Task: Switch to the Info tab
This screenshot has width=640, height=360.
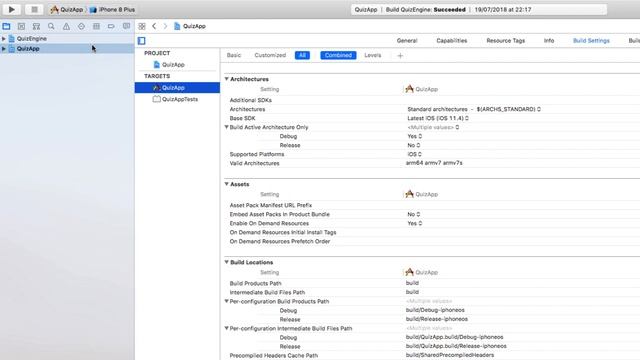Action: (549, 41)
